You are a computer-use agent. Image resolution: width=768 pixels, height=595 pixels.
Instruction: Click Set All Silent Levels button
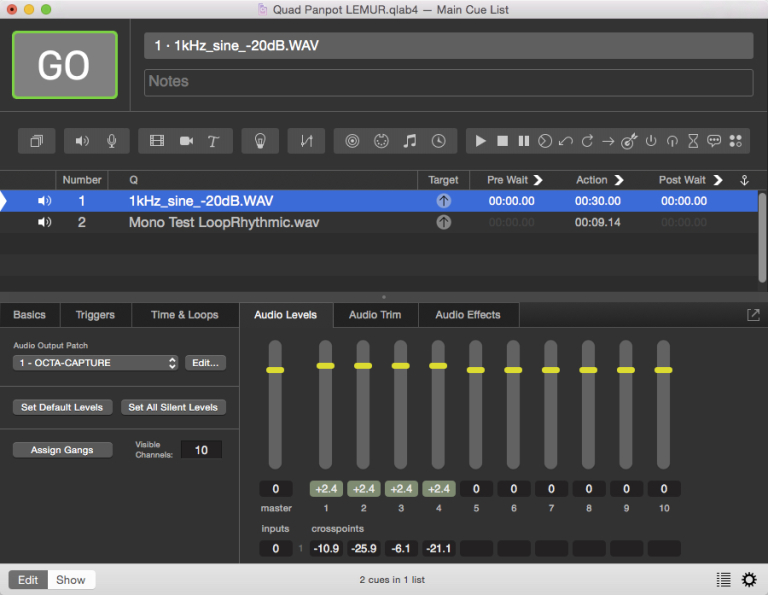(174, 407)
